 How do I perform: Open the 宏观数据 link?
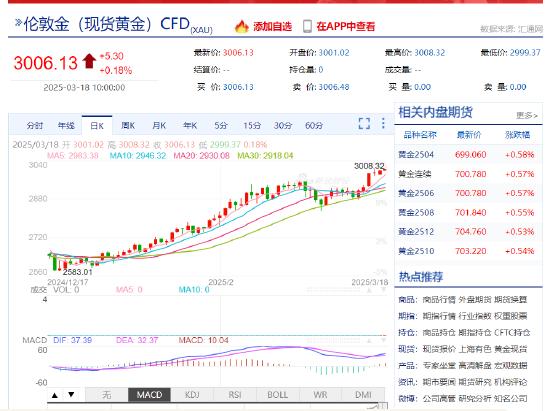click(x=511, y=366)
